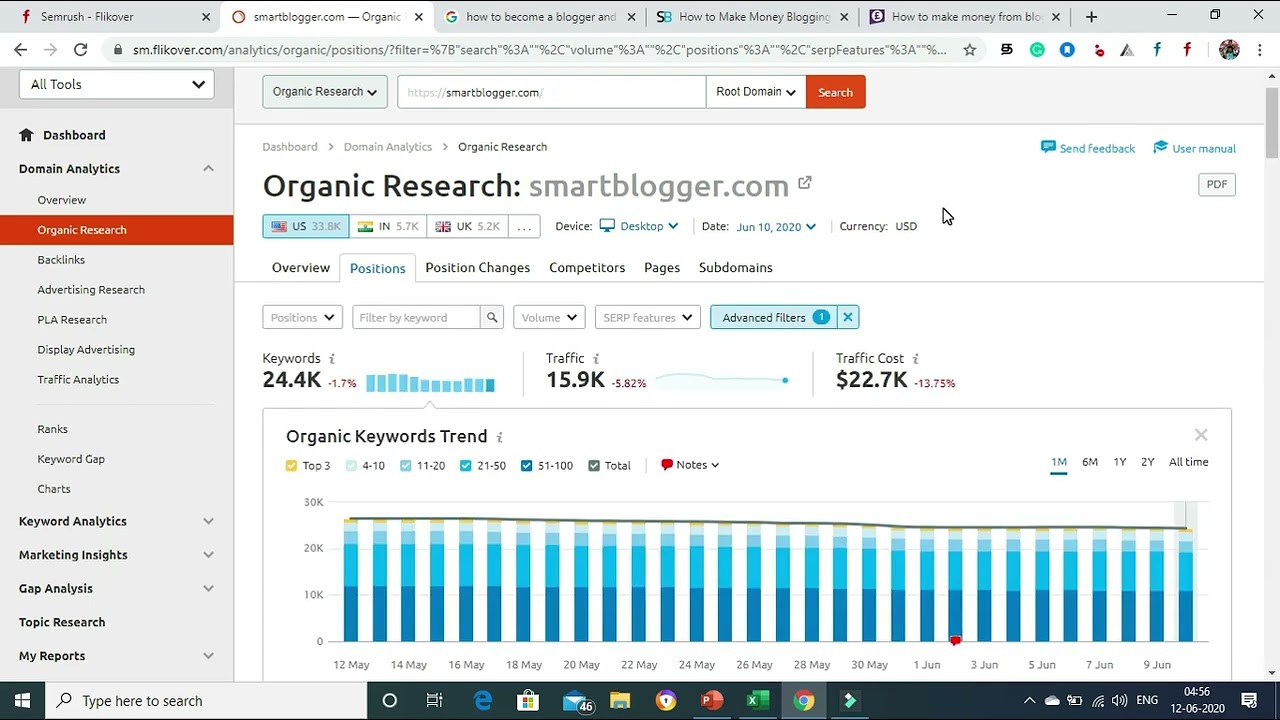Select IN database button
This screenshot has height=720, width=1280.
pyautogui.click(x=388, y=226)
